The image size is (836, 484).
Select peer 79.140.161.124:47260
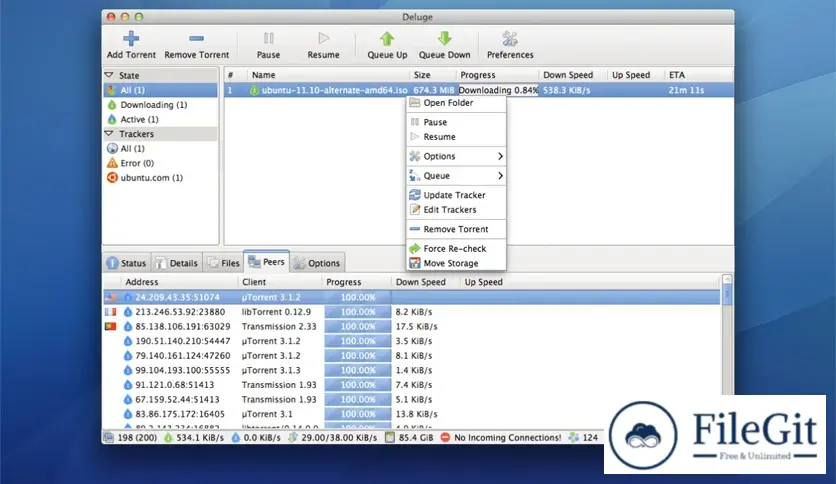(x=411, y=356)
